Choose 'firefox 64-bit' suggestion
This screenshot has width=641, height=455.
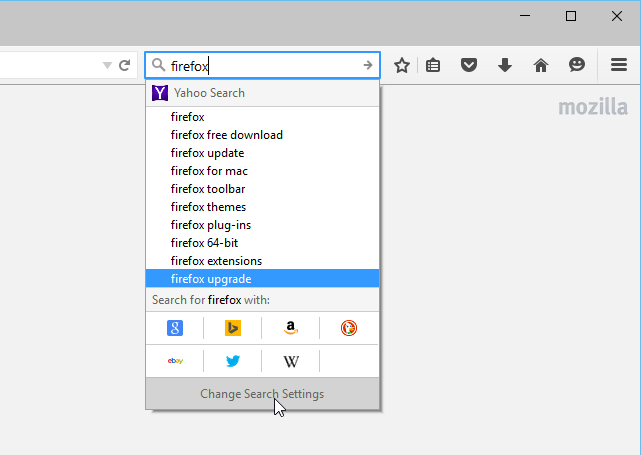262,243
